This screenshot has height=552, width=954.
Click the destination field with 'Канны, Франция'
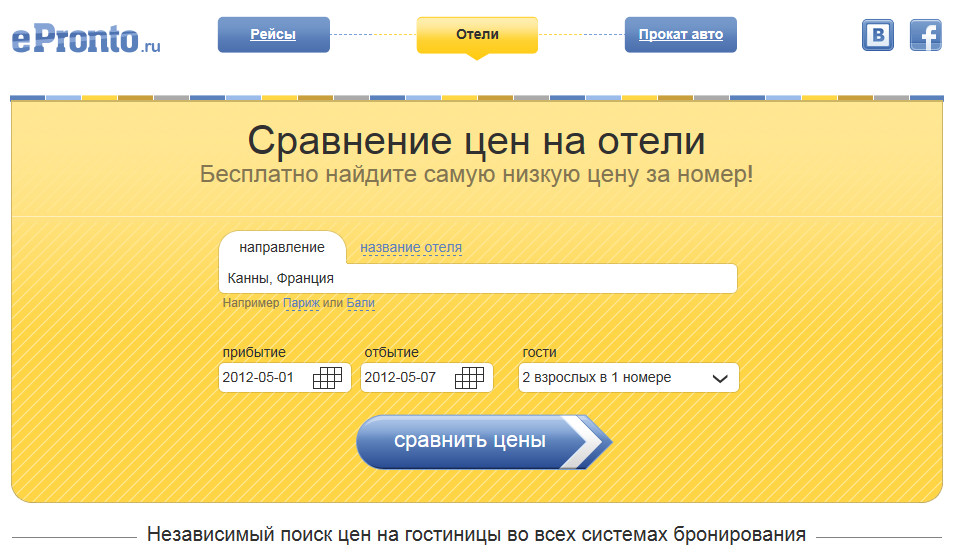[x=477, y=278]
